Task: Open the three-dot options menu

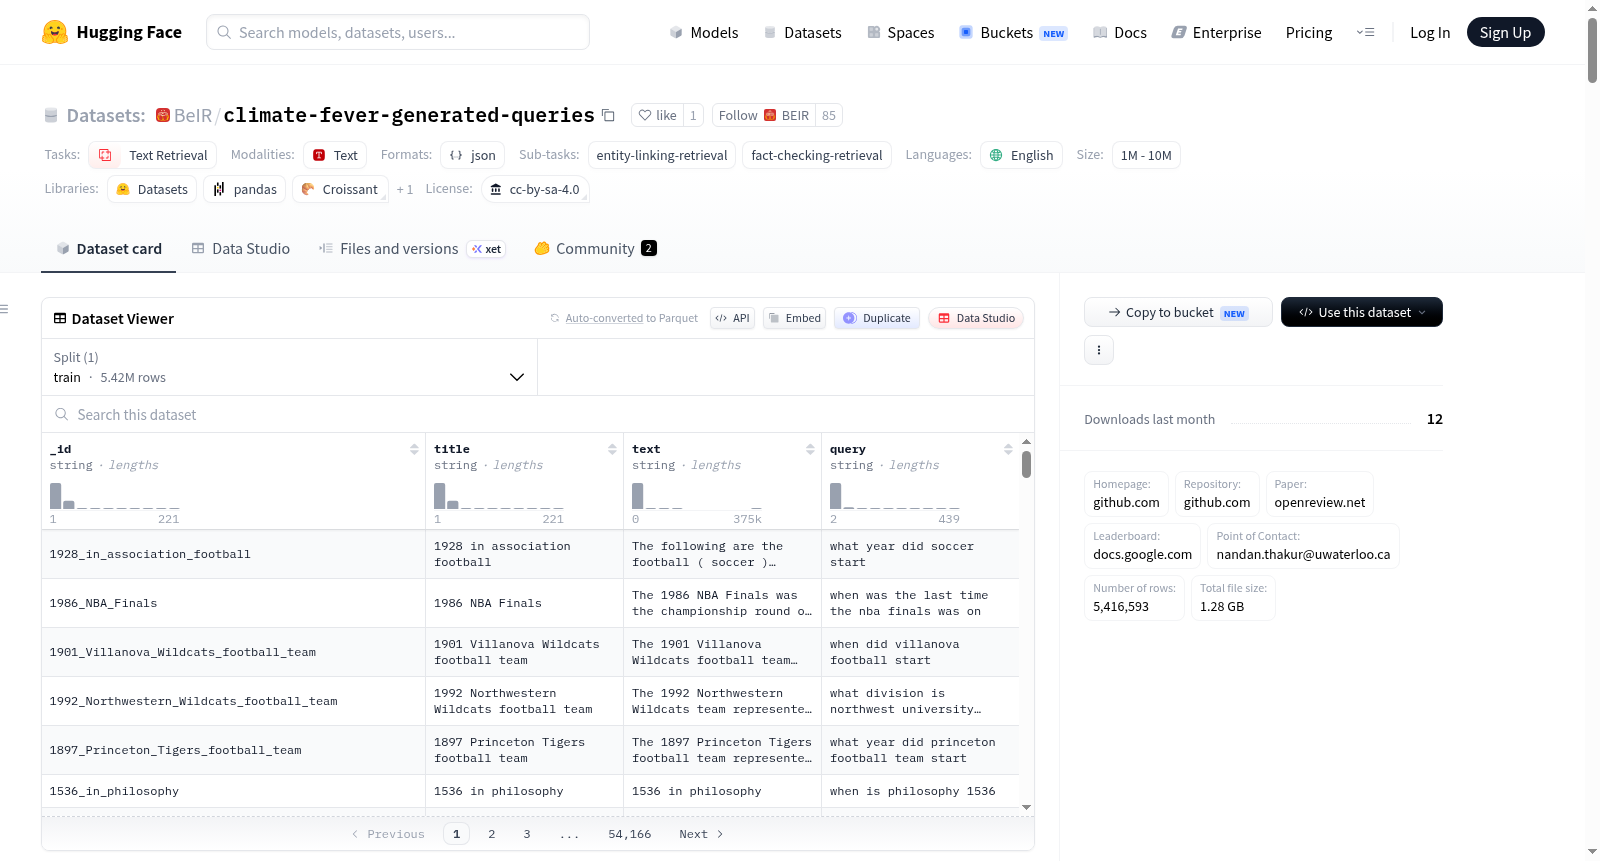Action: coord(1099,350)
